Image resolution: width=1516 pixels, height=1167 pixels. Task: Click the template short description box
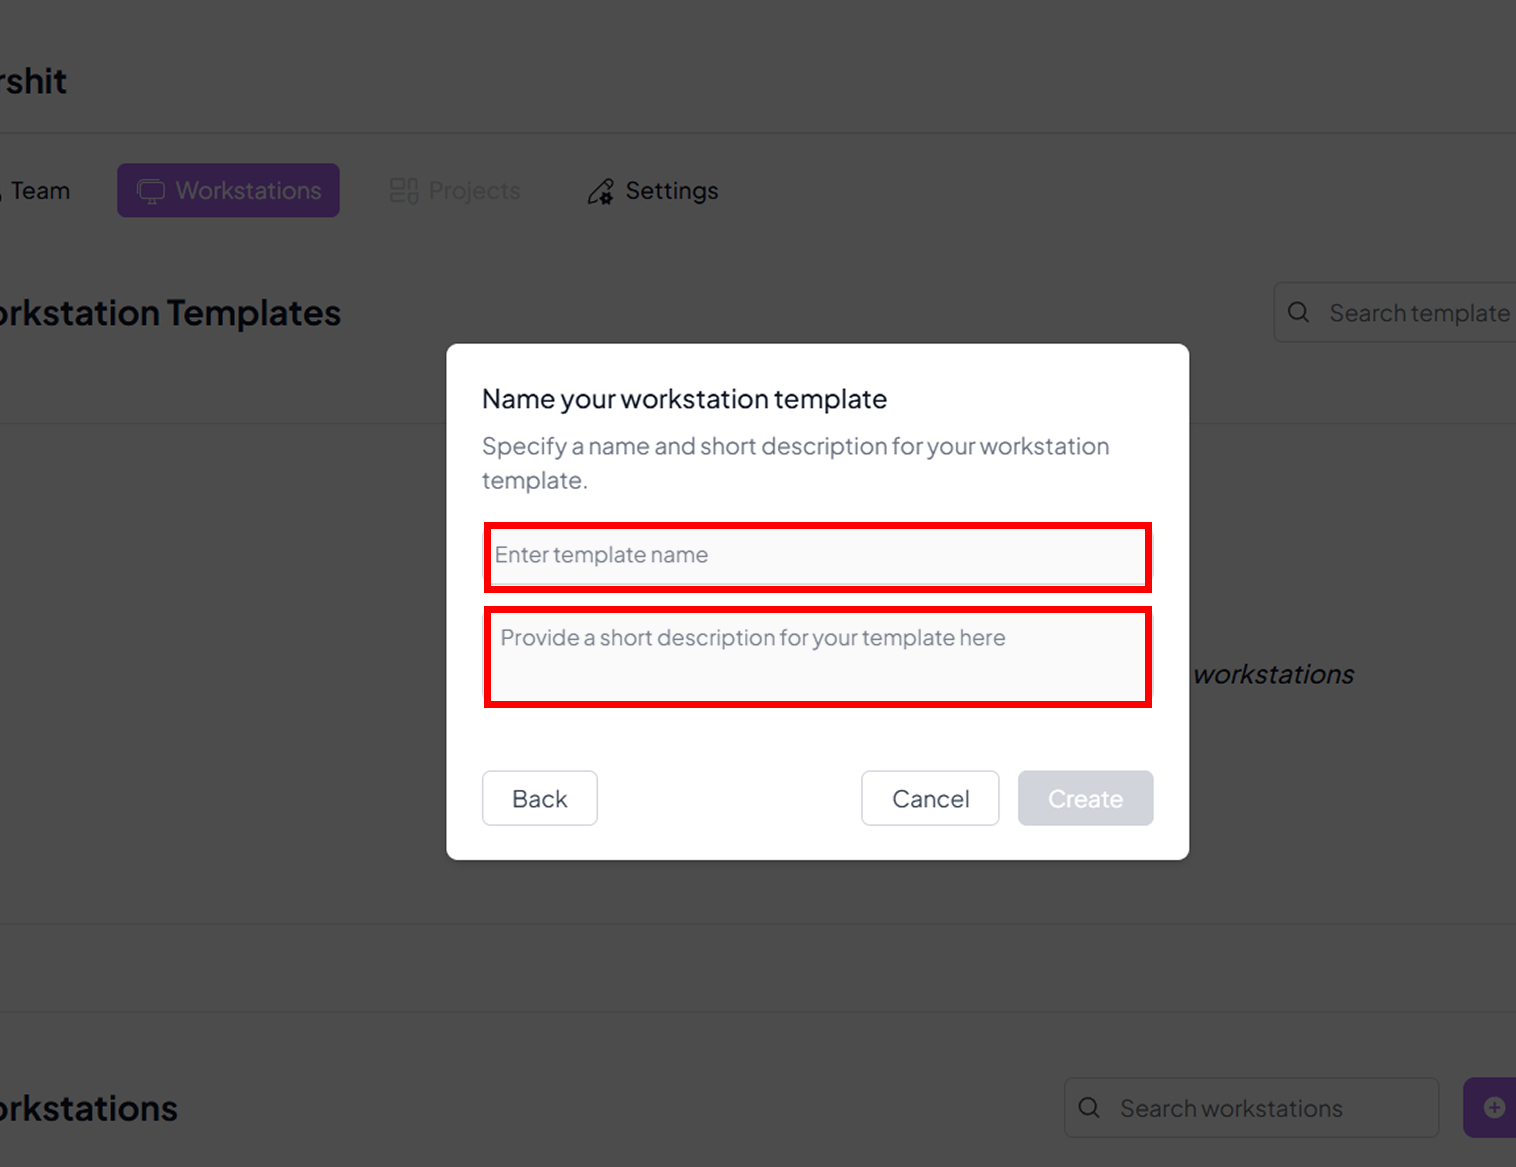817,657
